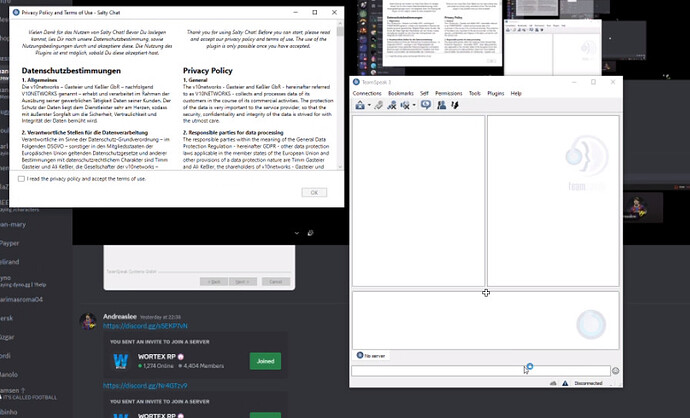Viewport: 690px width, 418px height.
Task: Click the Connect to server toolbar icon
Action: 359,105
